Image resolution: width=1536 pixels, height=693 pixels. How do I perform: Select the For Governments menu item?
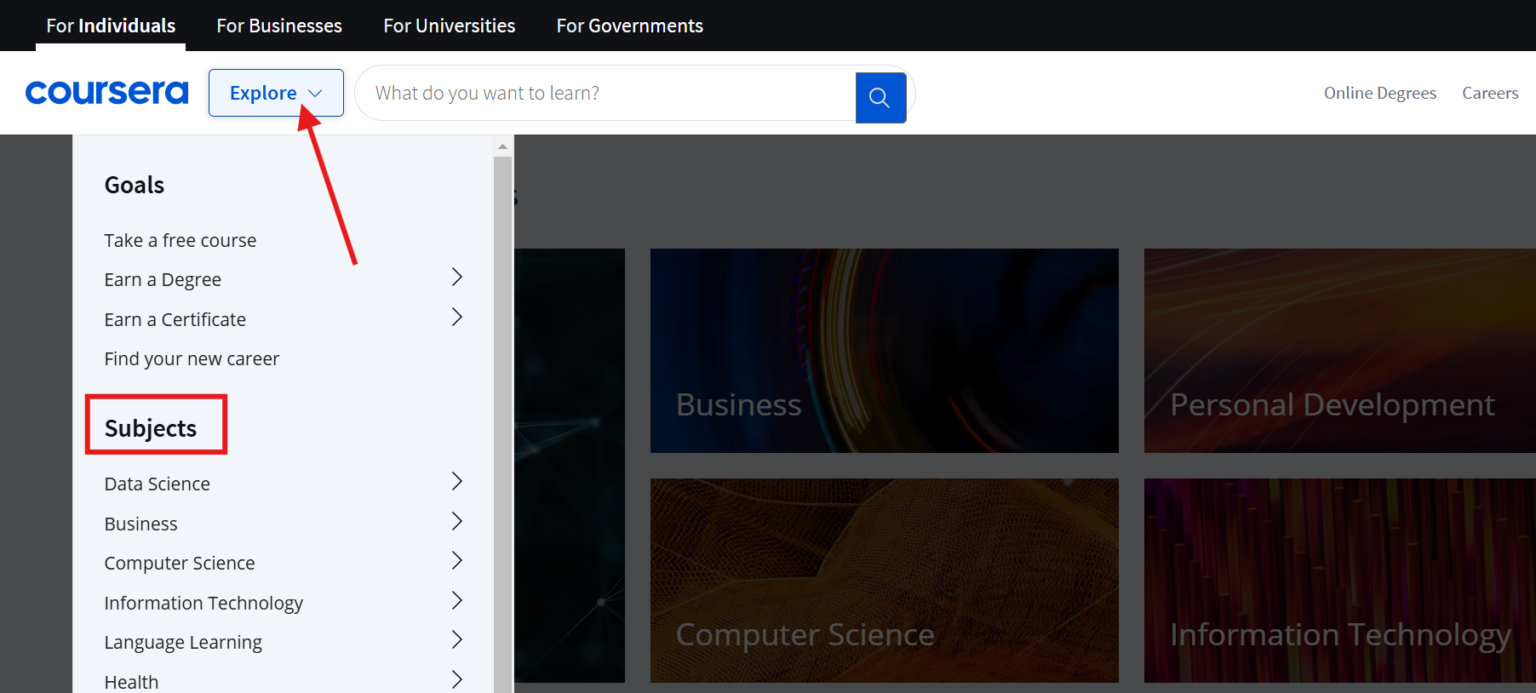click(629, 25)
